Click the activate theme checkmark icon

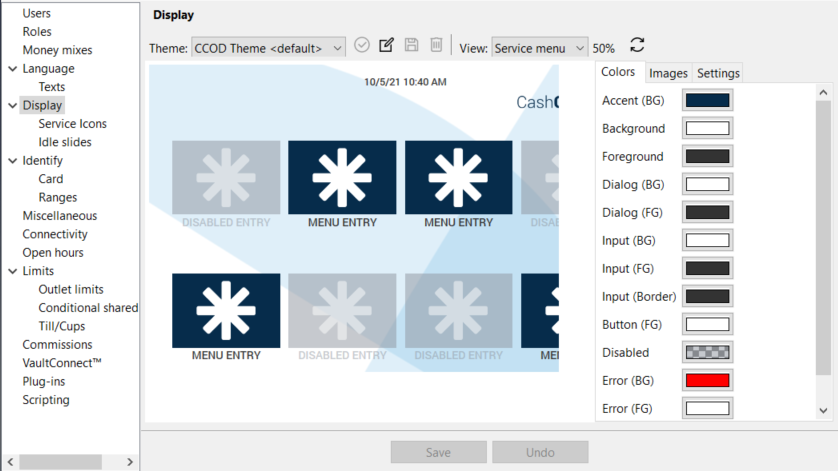tap(362, 45)
